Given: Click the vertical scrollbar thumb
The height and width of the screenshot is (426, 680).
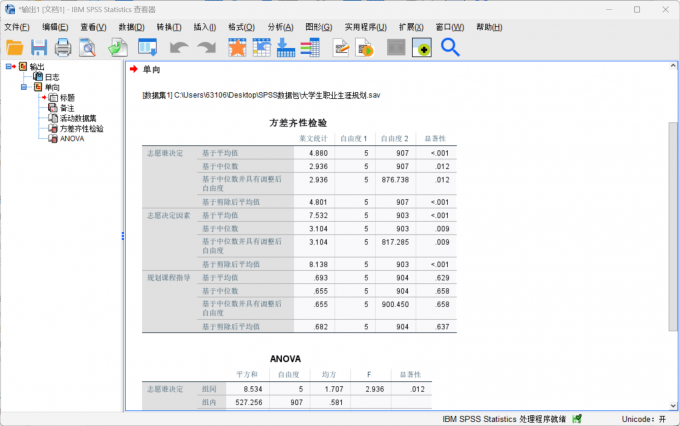Looking at the screenshot, I should tap(673, 226).
